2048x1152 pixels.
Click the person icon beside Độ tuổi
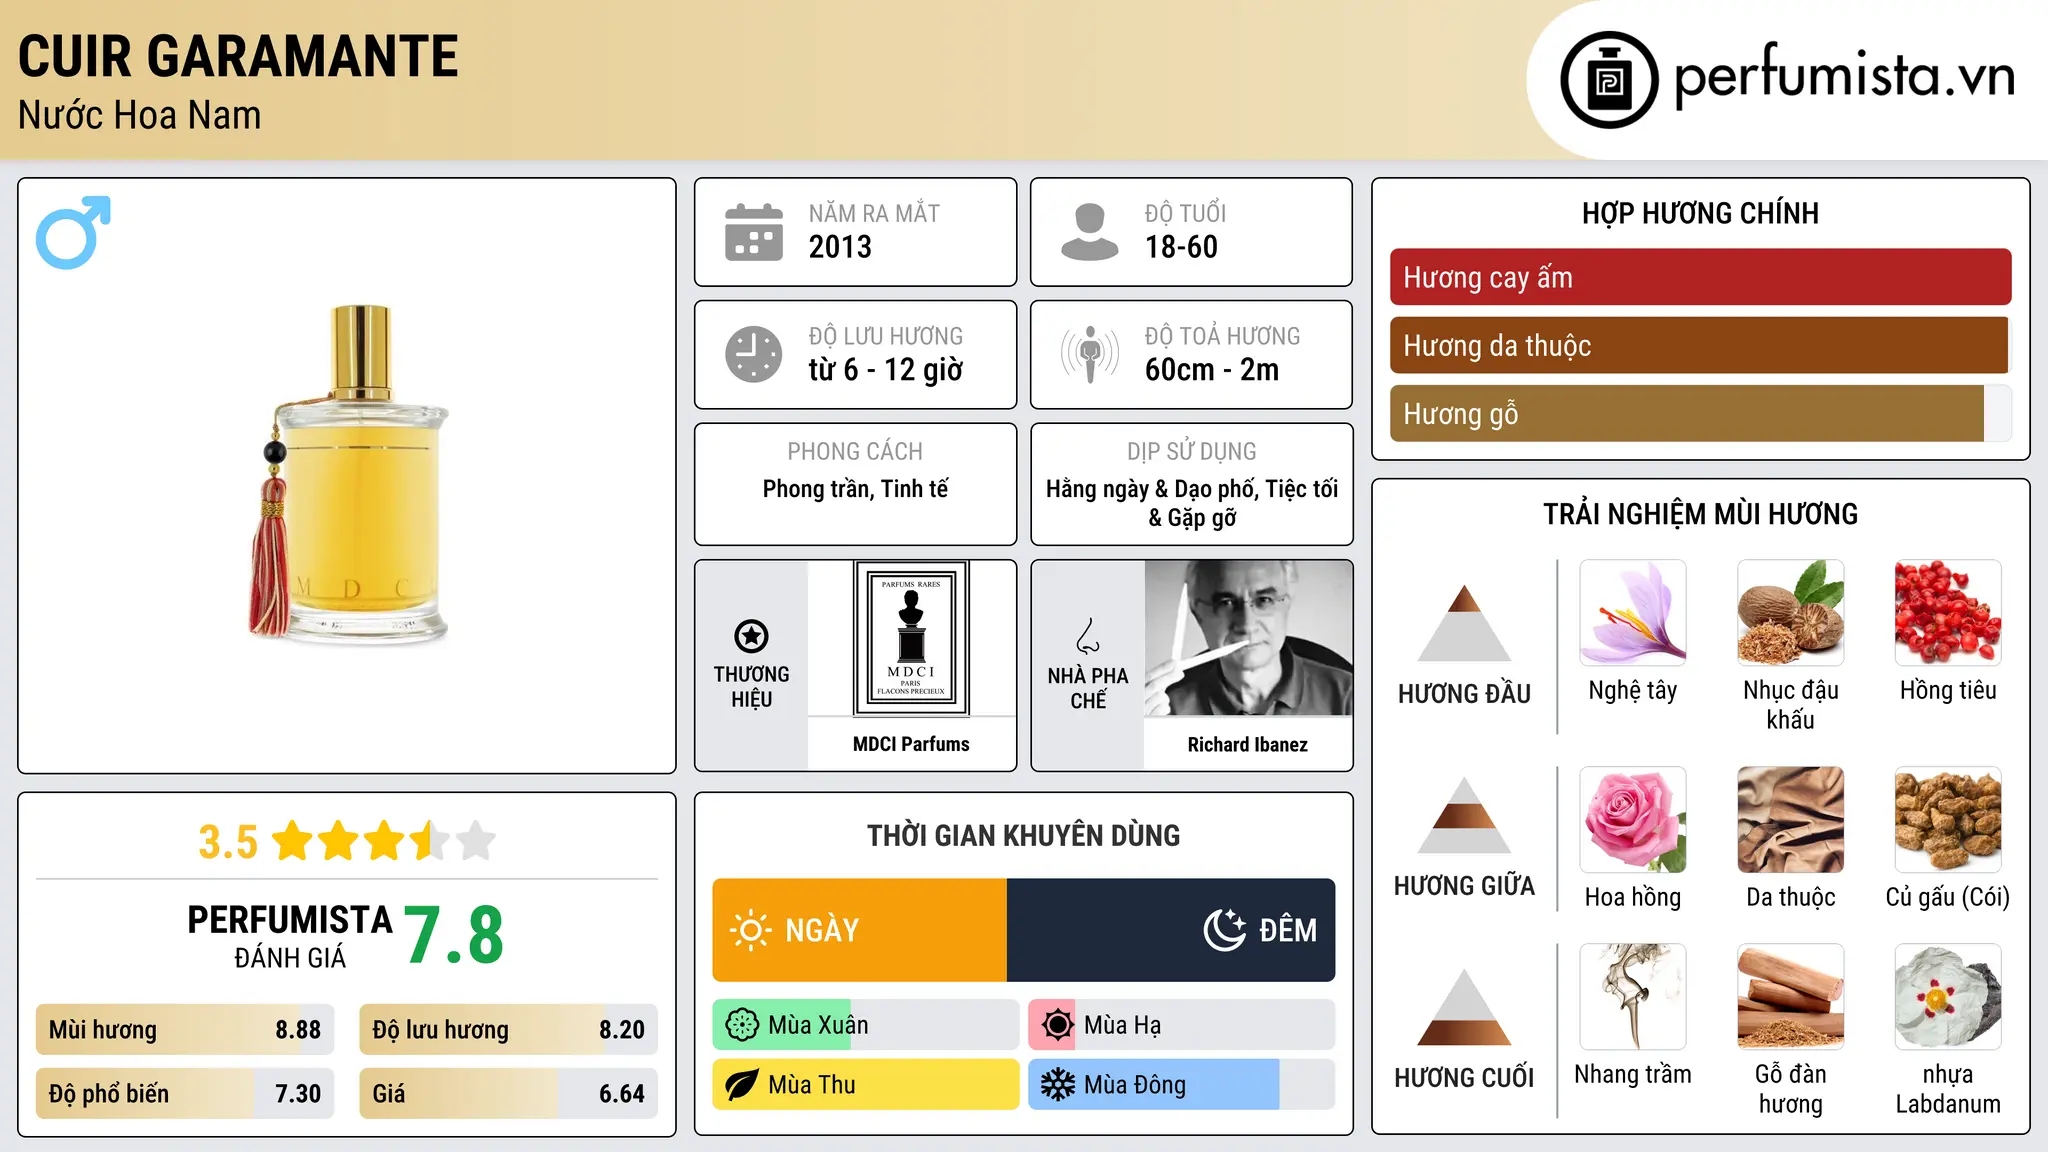point(1089,232)
